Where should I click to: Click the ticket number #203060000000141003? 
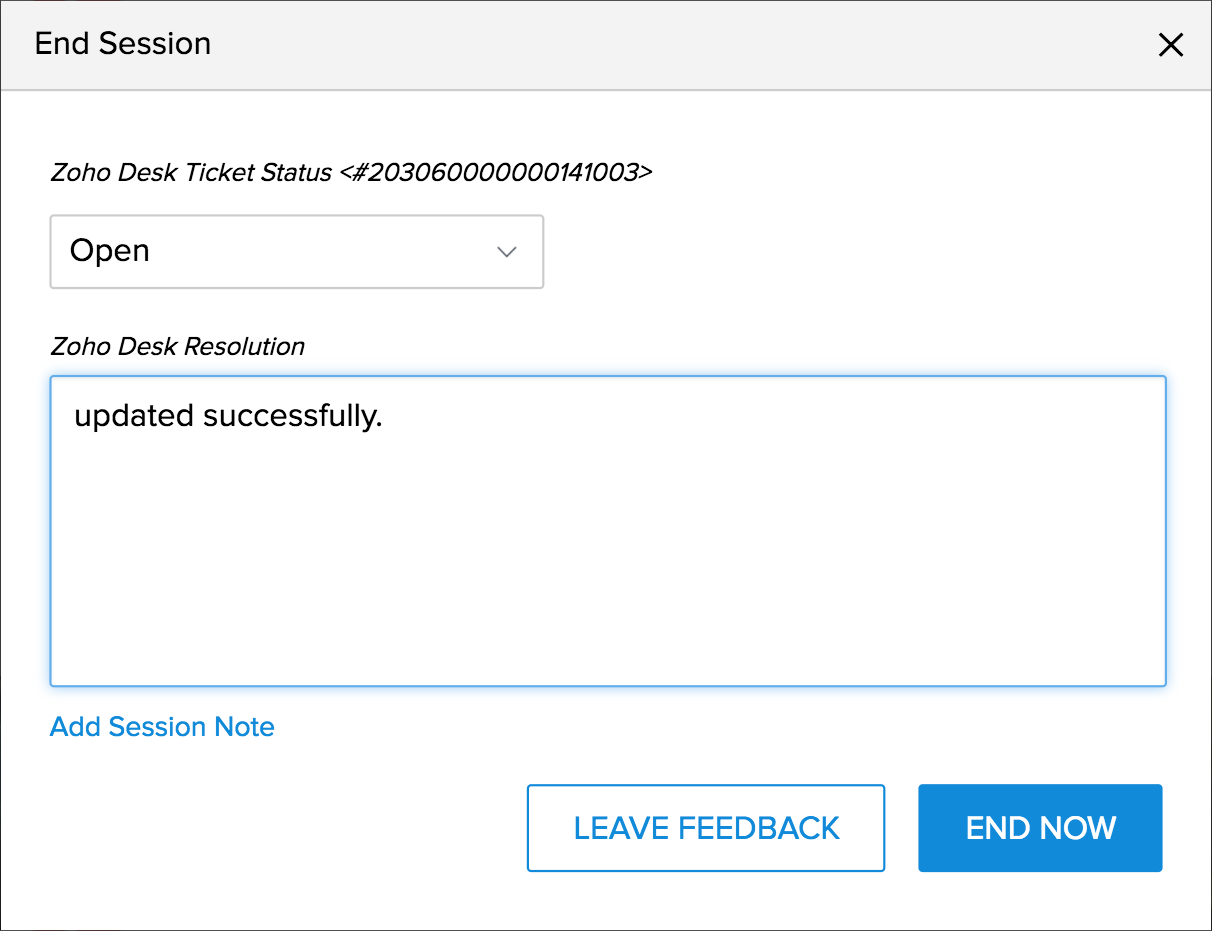tap(496, 173)
